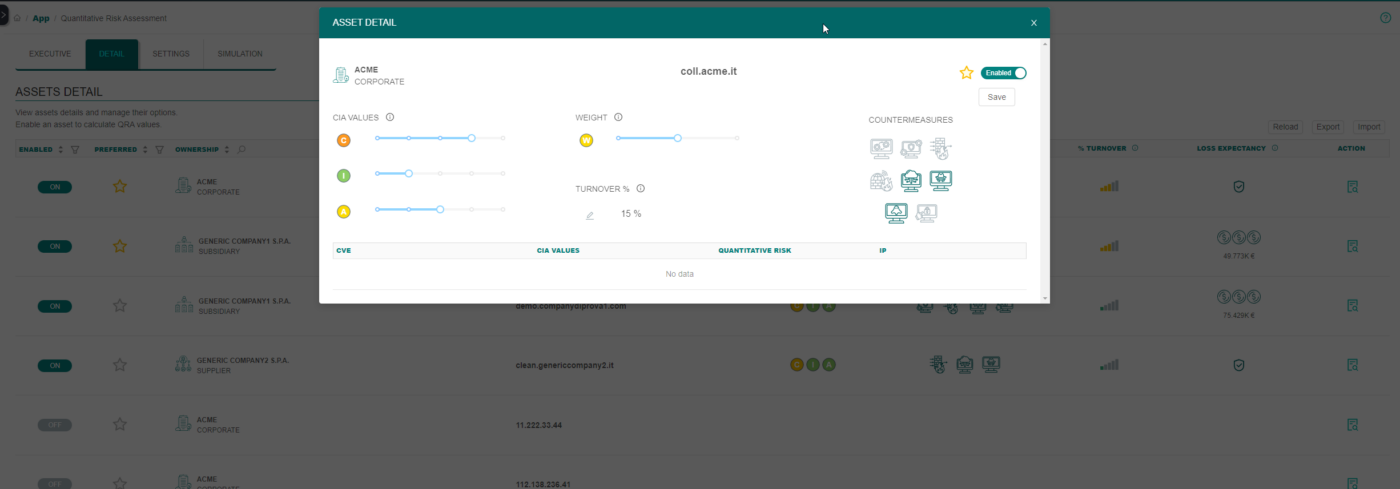Open action detail icon for first ACME row

click(x=1352, y=186)
